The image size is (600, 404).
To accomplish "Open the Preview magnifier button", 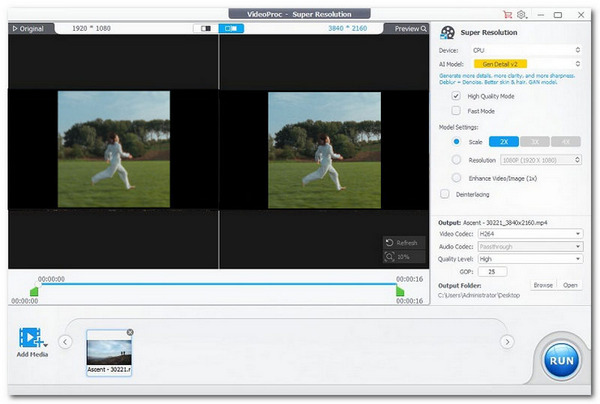I will click(410, 29).
